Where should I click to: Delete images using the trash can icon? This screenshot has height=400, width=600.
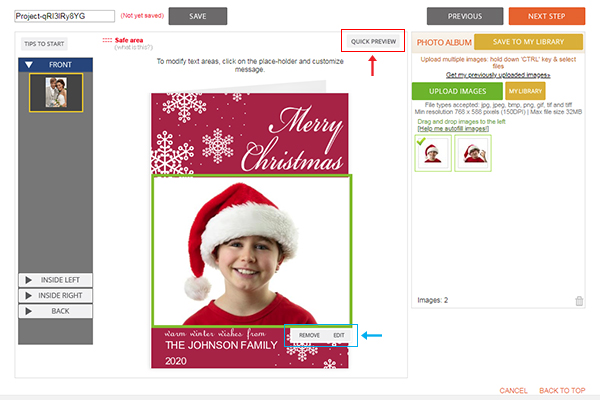(579, 301)
